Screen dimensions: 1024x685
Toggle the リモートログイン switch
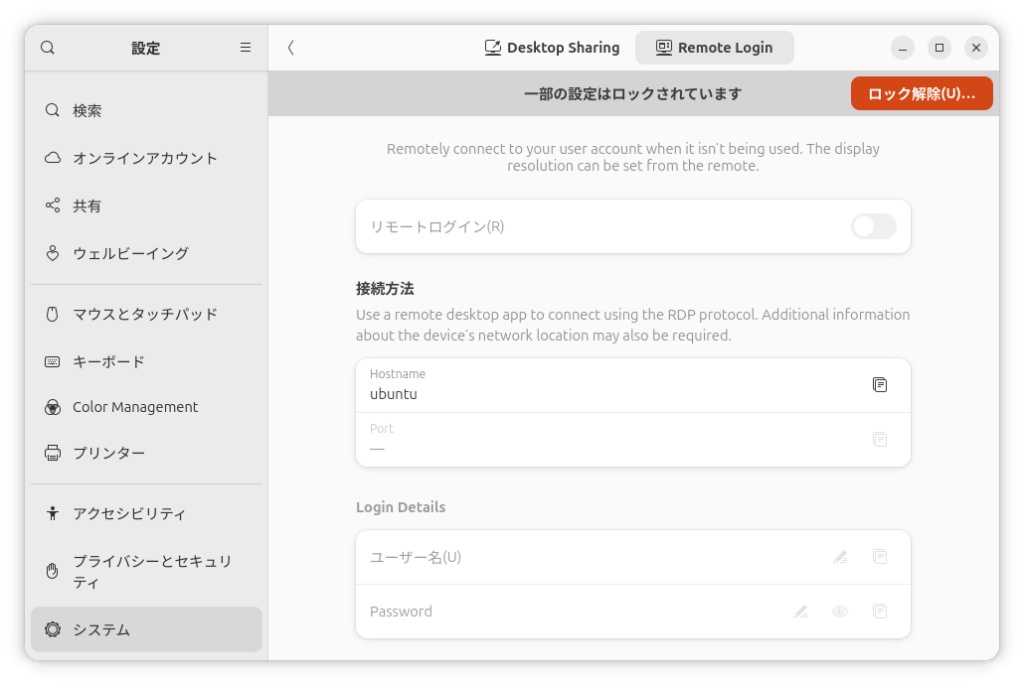873,227
